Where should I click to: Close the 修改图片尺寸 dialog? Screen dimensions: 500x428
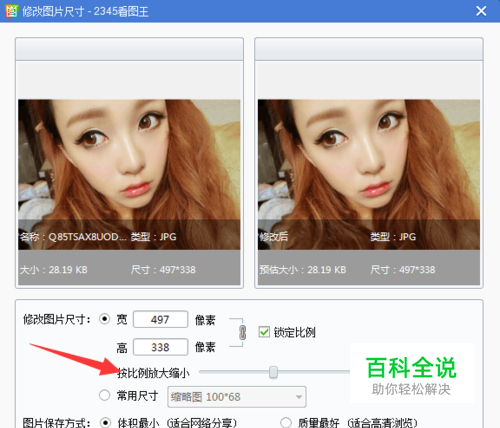coord(481,11)
